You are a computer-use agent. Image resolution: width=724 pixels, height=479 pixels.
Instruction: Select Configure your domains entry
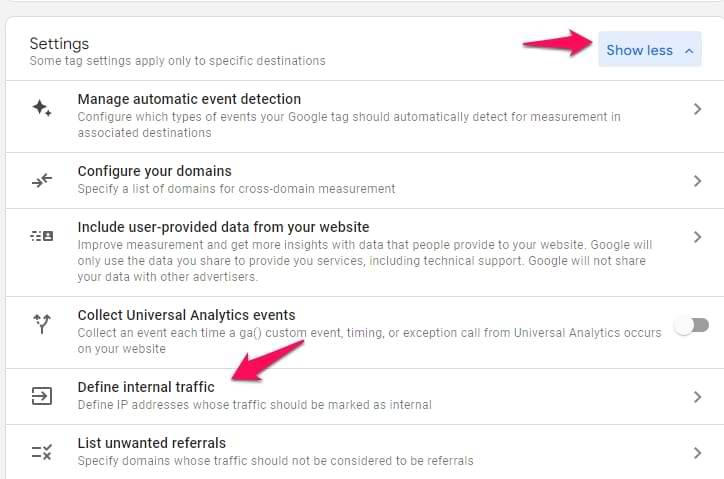pyautogui.click(x=154, y=171)
